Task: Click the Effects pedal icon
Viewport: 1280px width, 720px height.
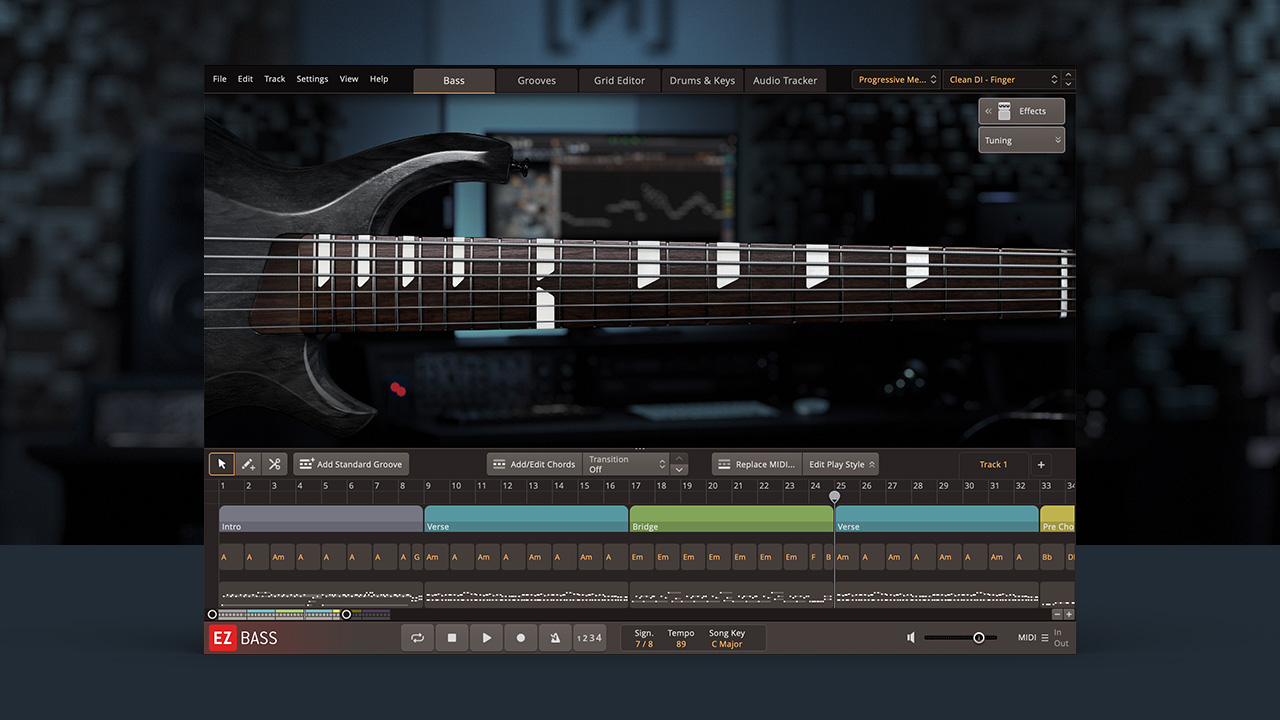Action: (1004, 111)
